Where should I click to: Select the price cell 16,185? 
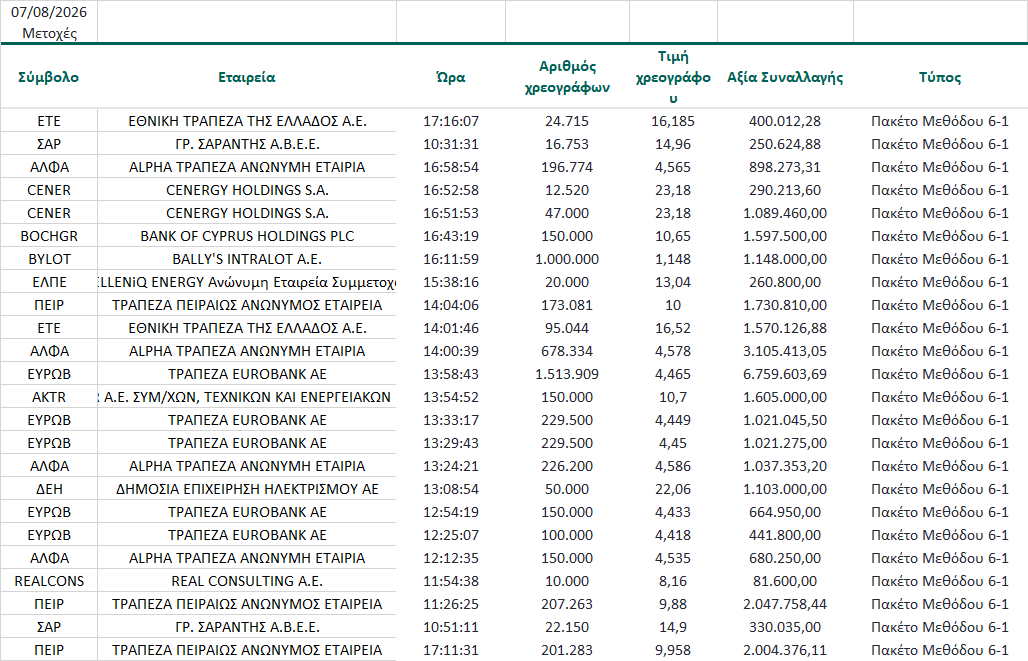point(673,121)
